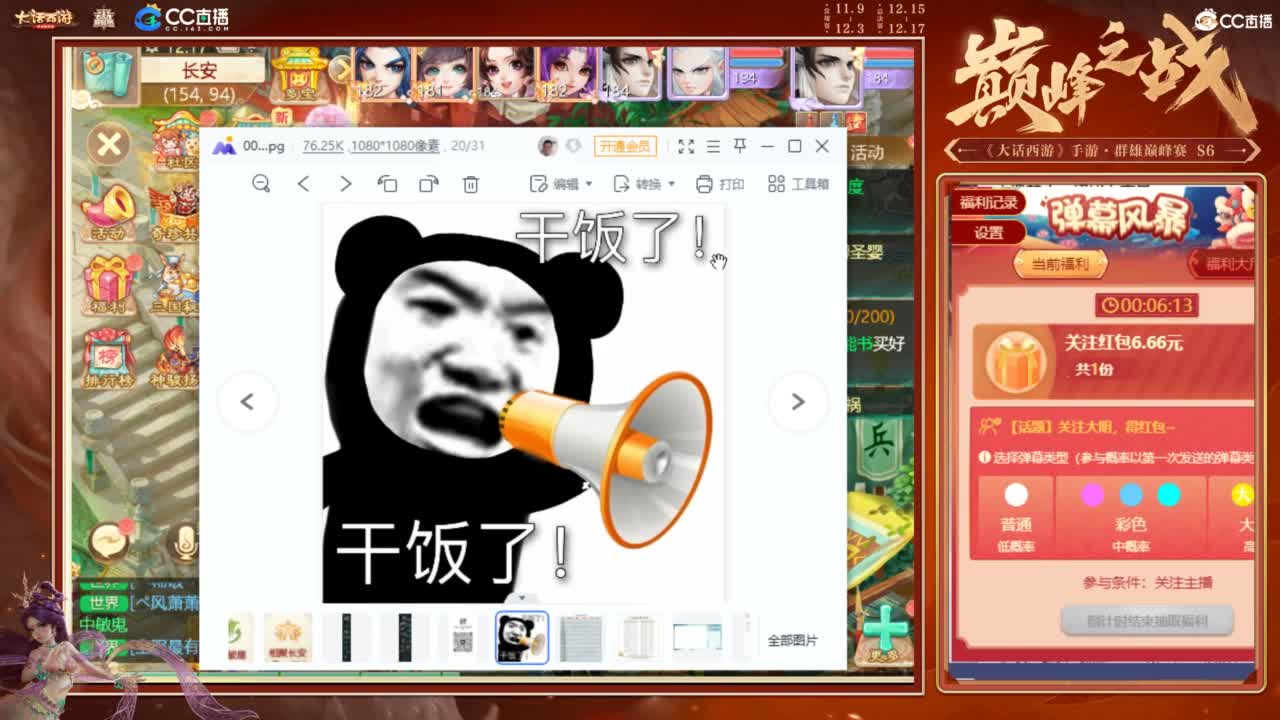Select the white-haired character portrait
This screenshot has height=720, width=1280.
696,72
